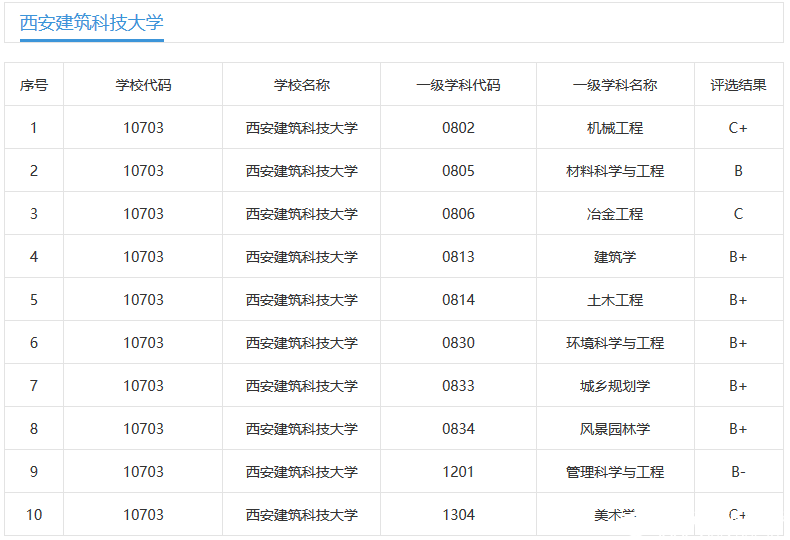
Task: Click subject code 0830
Action: (x=458, y=343)
